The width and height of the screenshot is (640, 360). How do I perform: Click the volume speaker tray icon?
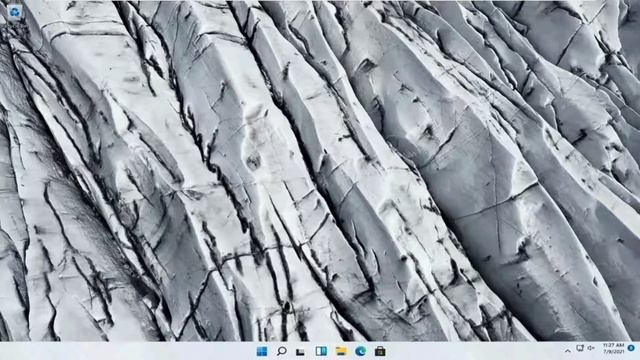[591, 348]
